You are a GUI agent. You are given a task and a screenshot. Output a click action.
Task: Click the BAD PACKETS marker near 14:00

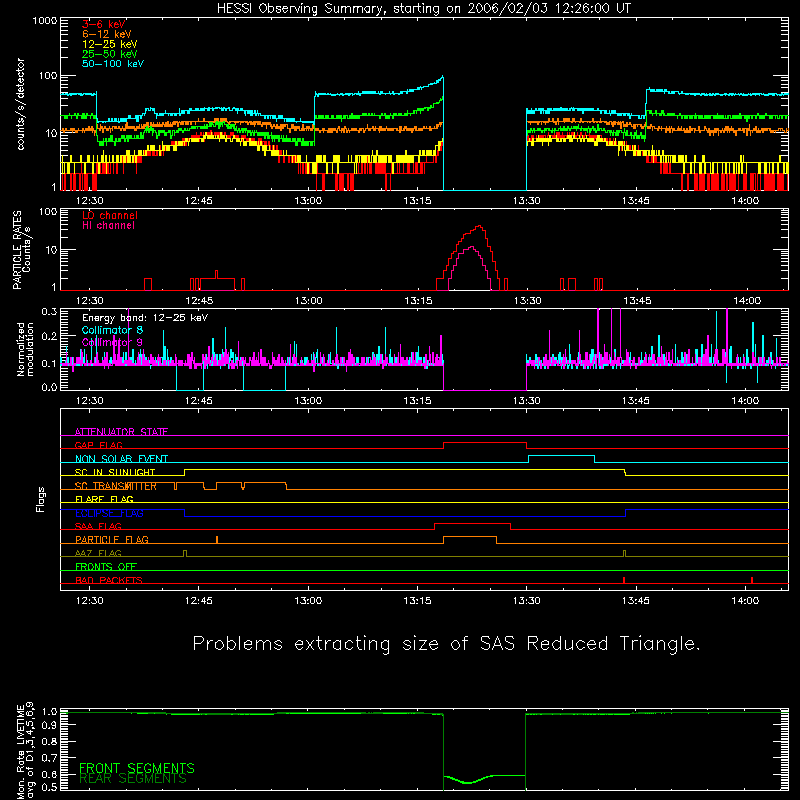click(x=752, y=580)
